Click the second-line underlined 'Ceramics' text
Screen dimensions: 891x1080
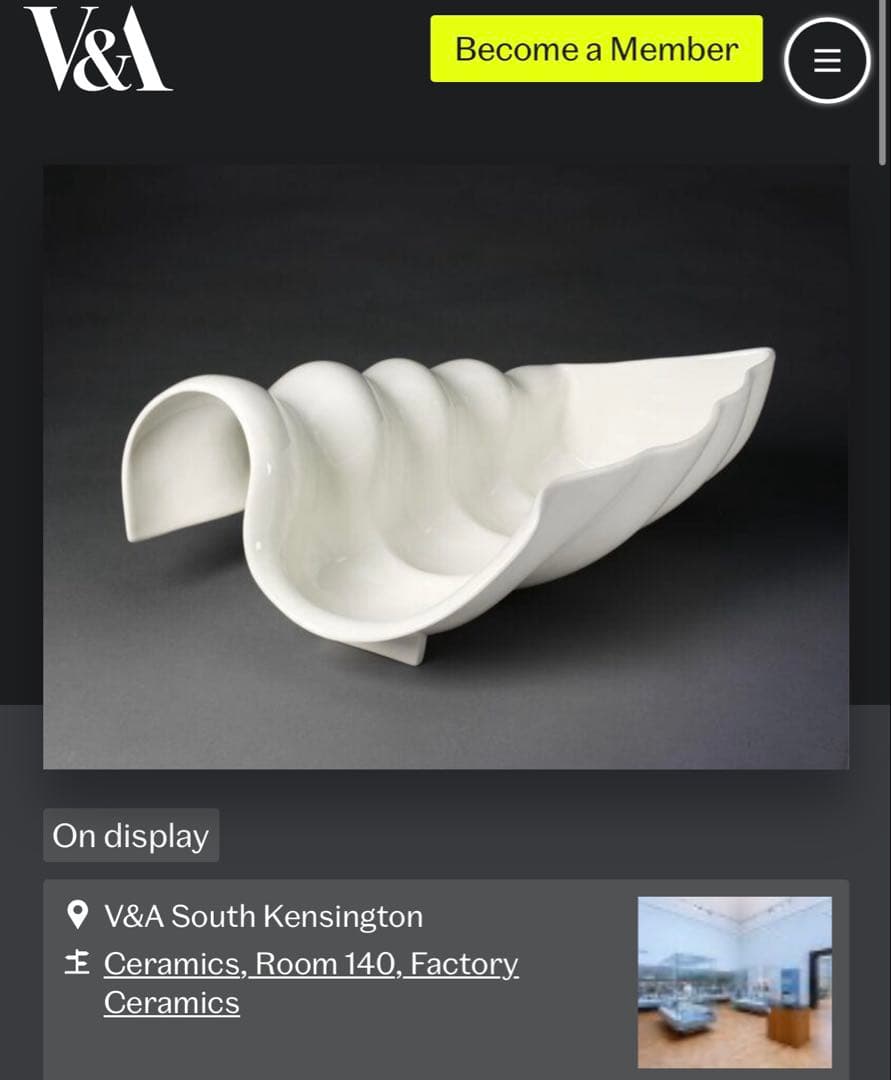pyautogui.click(x=171, y=1003)
